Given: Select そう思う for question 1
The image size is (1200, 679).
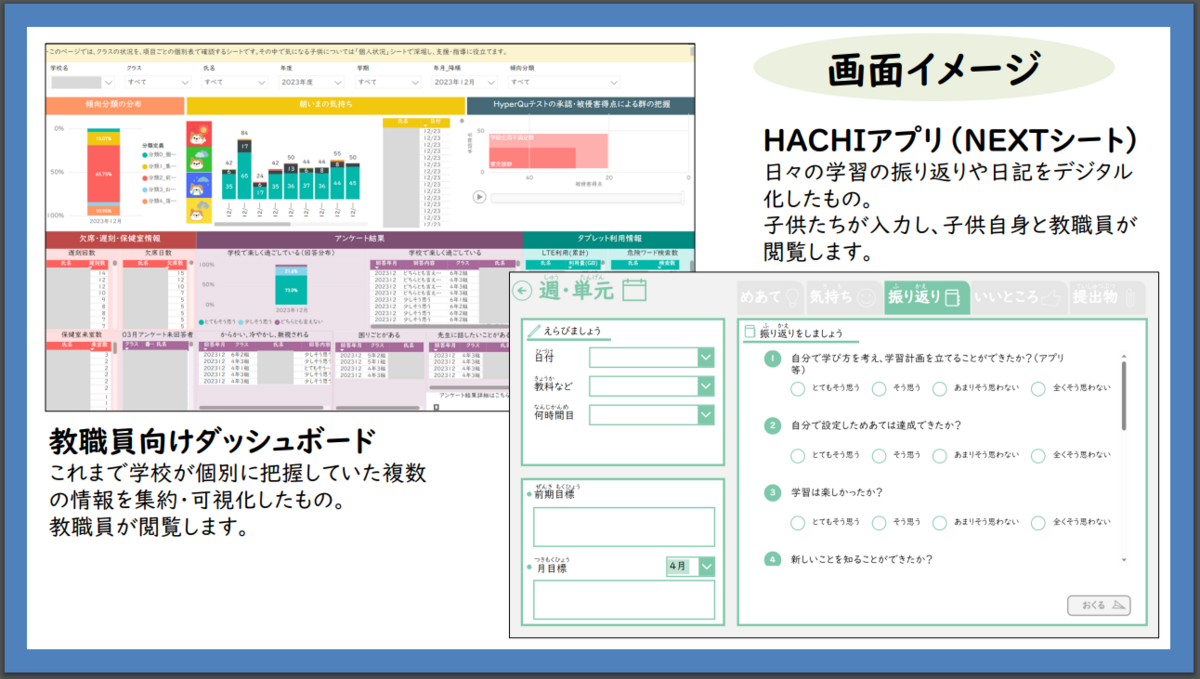Looking at the screenshot, I should 879,389.
